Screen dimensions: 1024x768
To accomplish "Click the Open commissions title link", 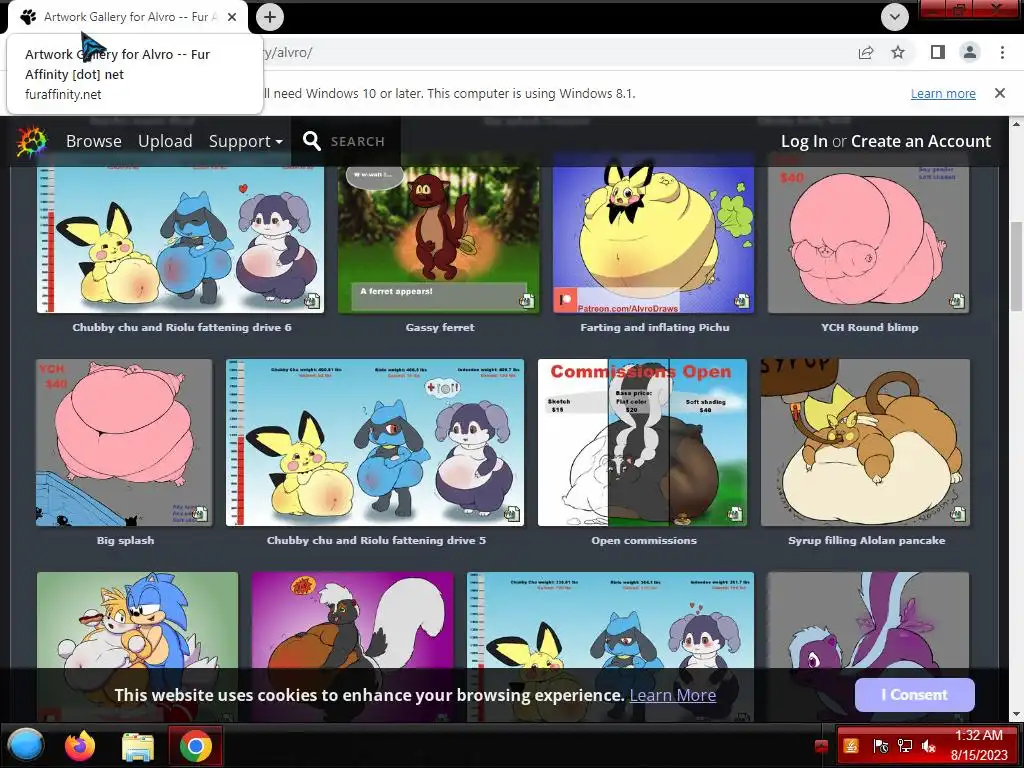I will pyautogui.click(x=644, y=540).
